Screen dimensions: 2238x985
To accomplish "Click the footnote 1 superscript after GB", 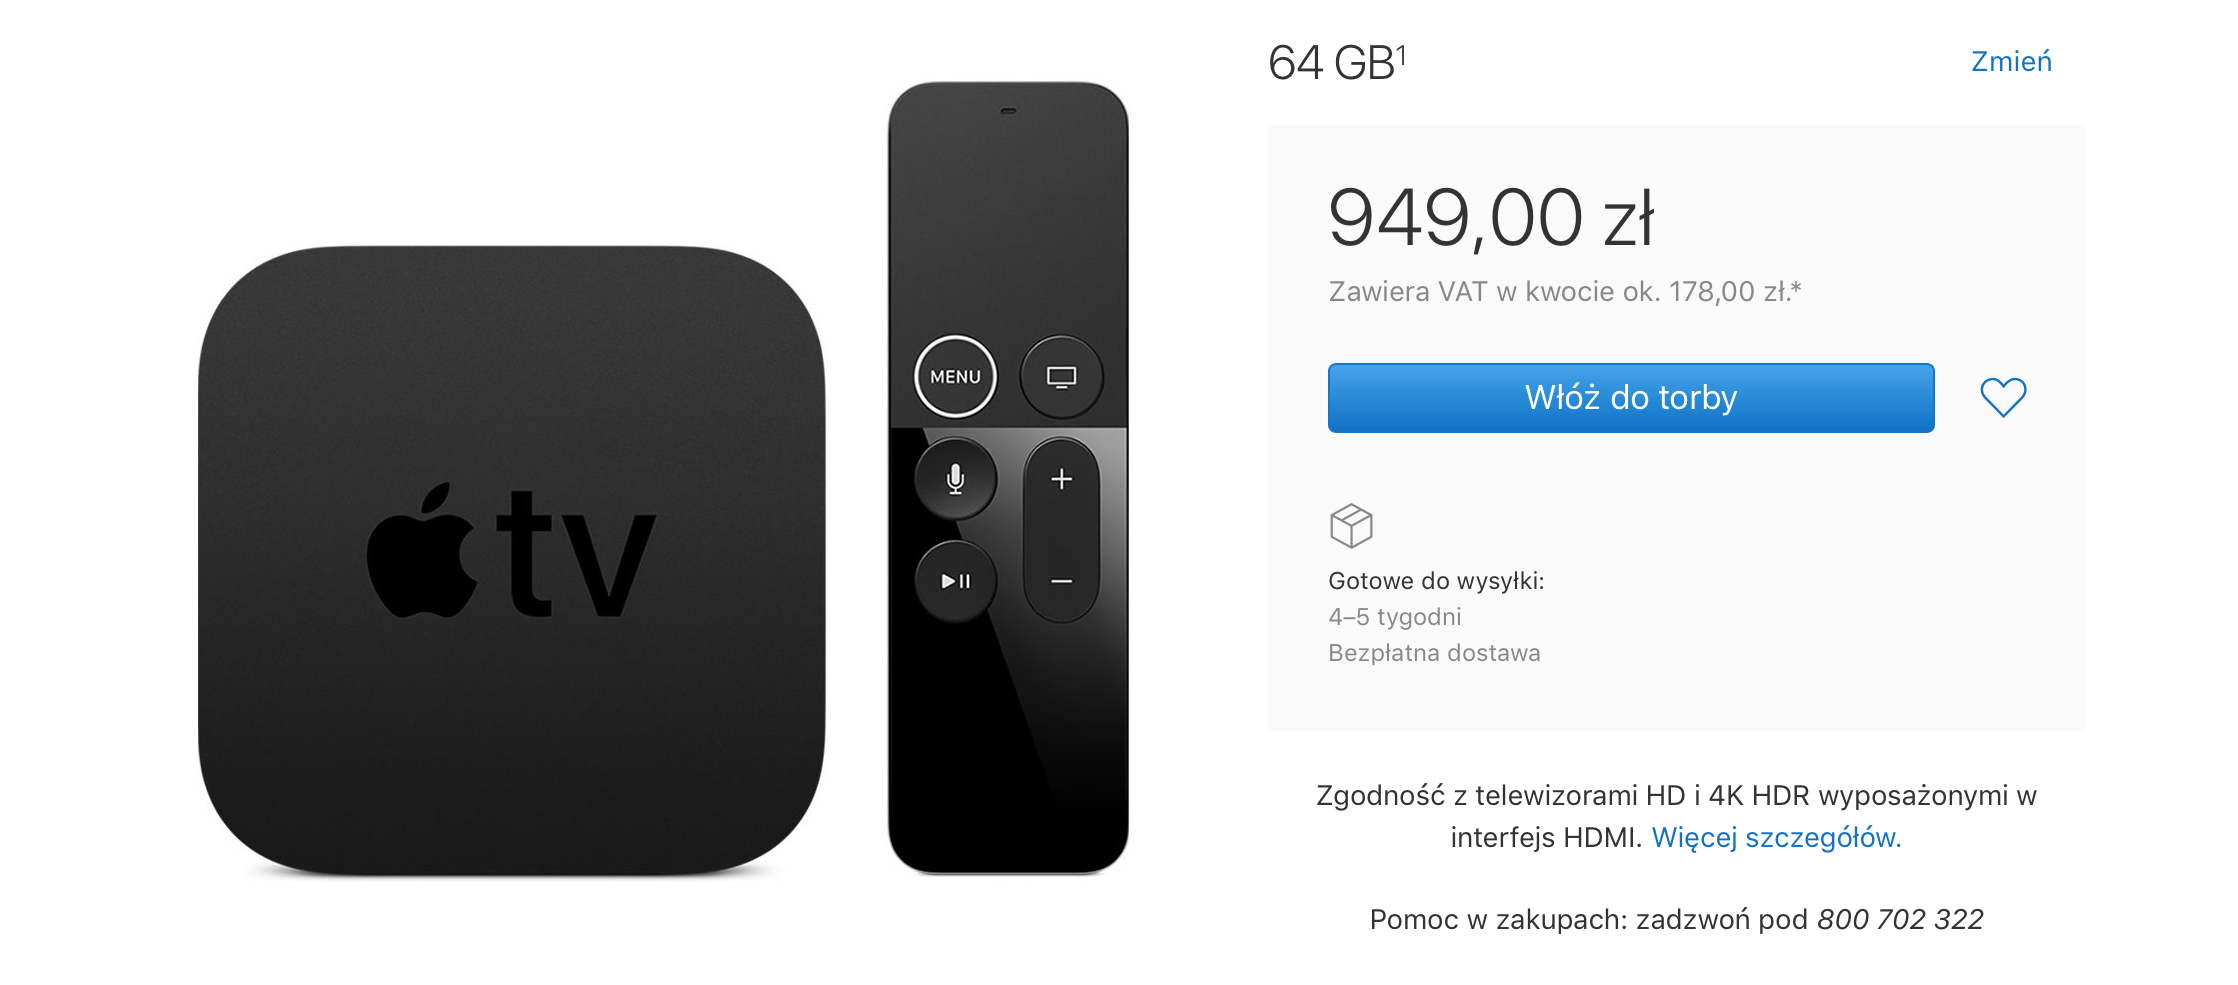I will [x=1401, y=54].
